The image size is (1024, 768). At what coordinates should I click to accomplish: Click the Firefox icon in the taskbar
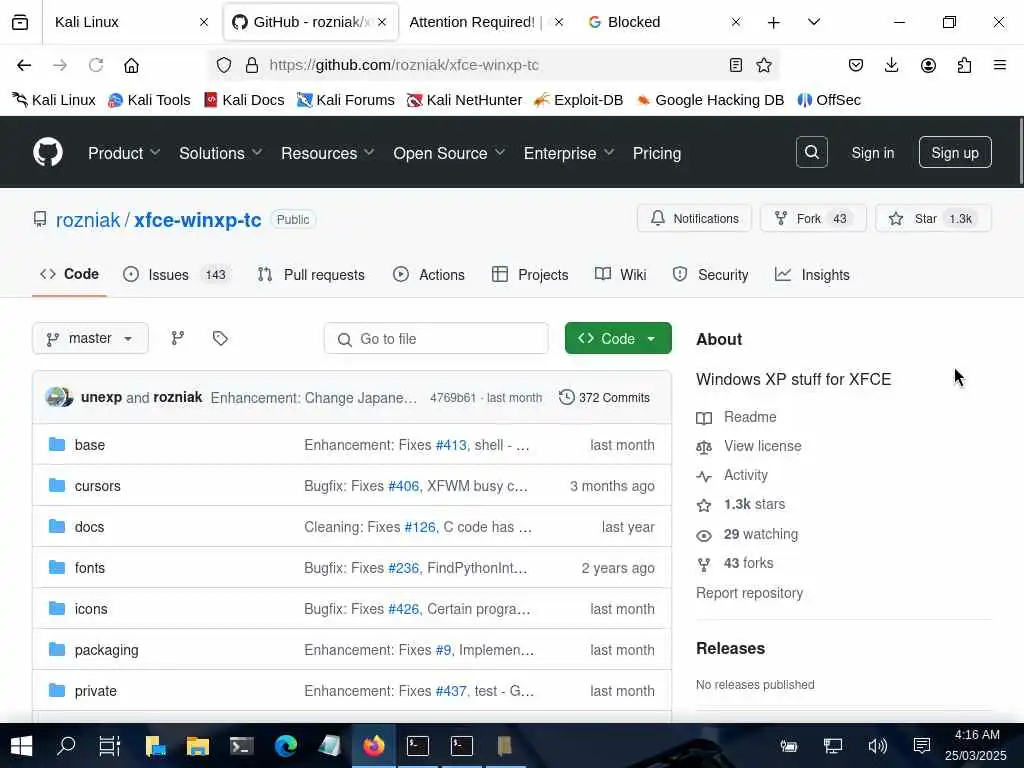point(374,746)
